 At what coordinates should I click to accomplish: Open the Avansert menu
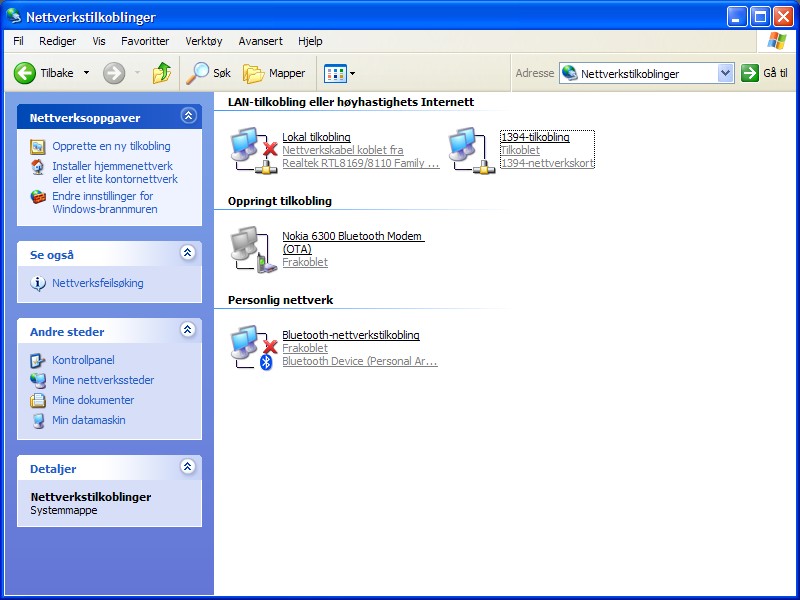point(261,41)
